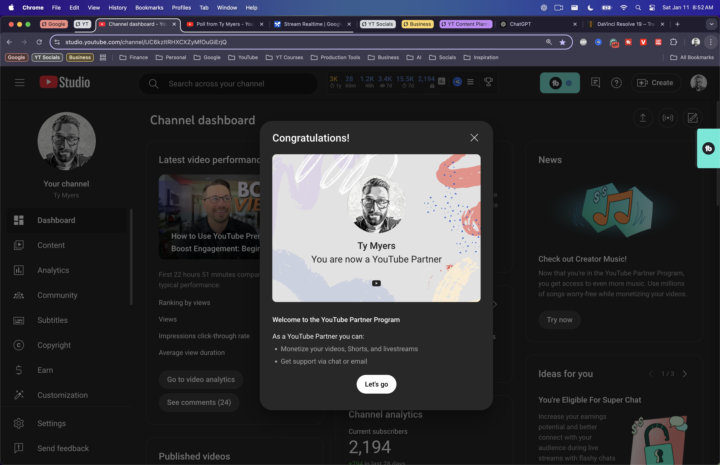Open the tab search dropdown arrow
The image size is (720, 465).
[711, 24]
